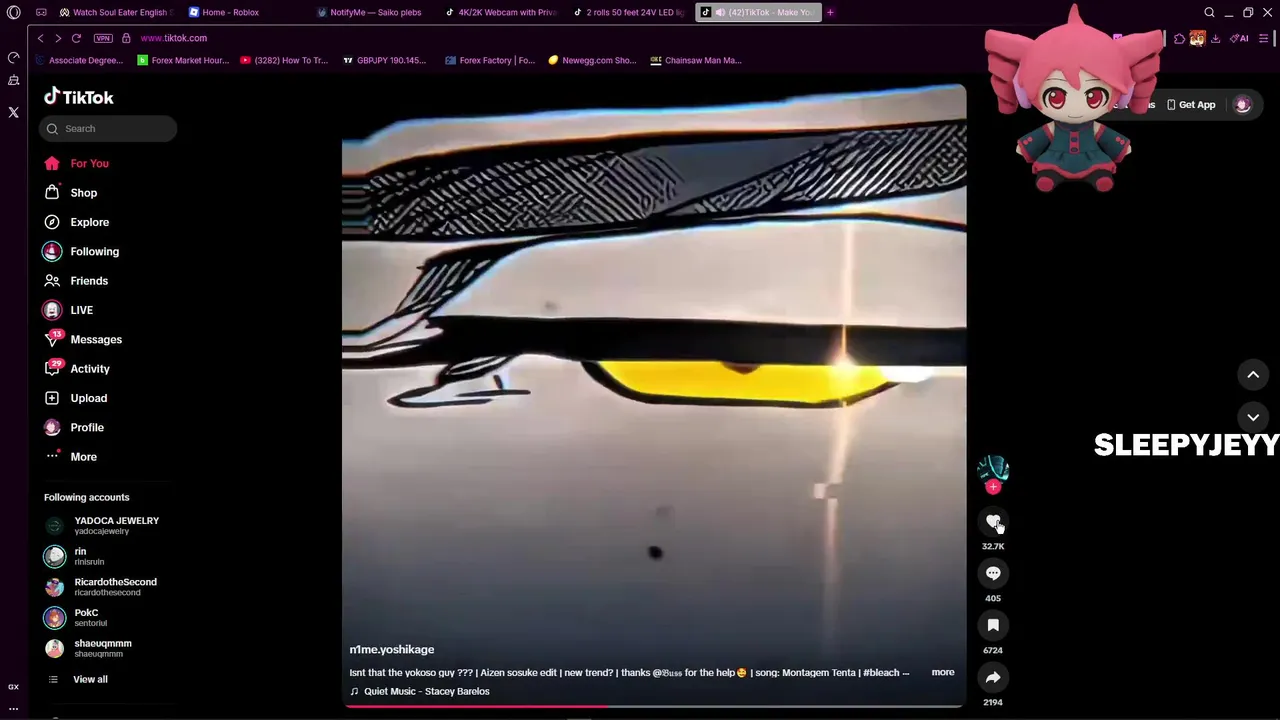Screen dimensions: 1280x720
Task: Open the TikTok Shop page
Action: click(x=71, y=193)
